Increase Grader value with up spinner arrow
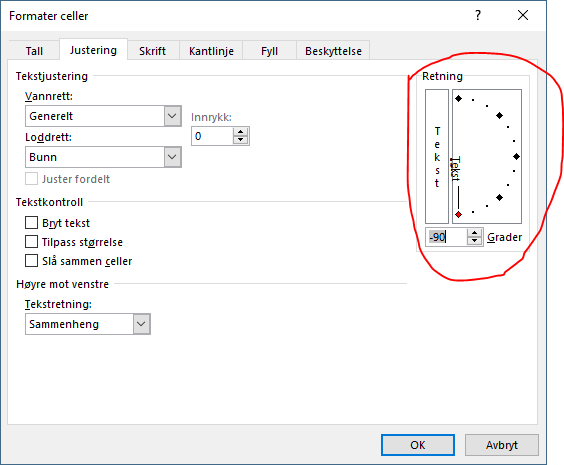The width and height of the screenshot is (564, 465). [x=474, y=233]
